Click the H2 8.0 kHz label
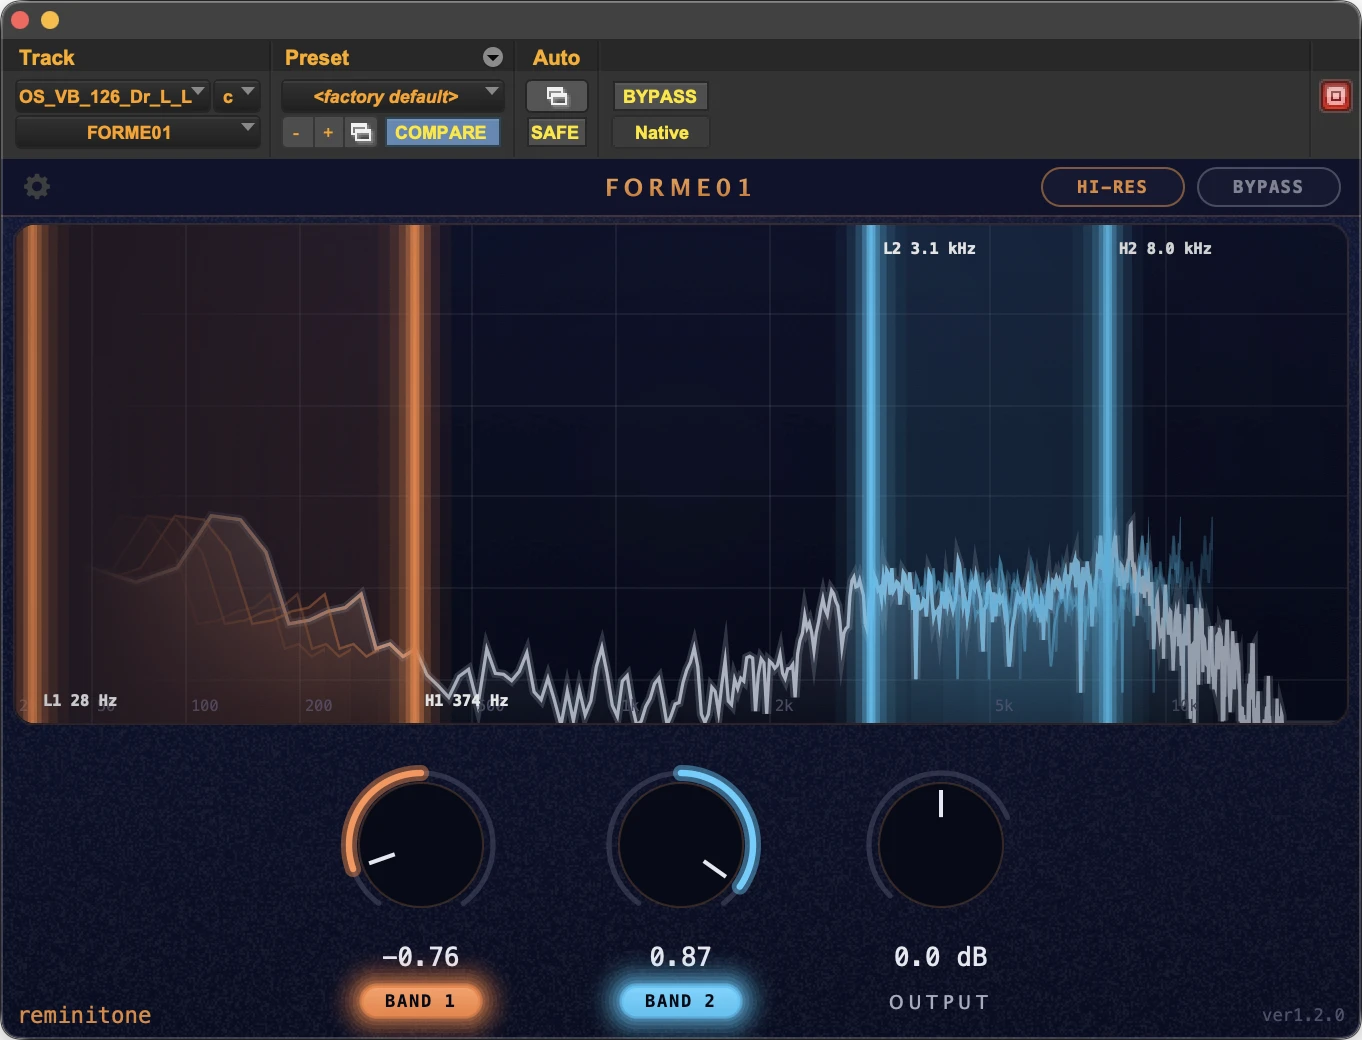 [1165, 248]
